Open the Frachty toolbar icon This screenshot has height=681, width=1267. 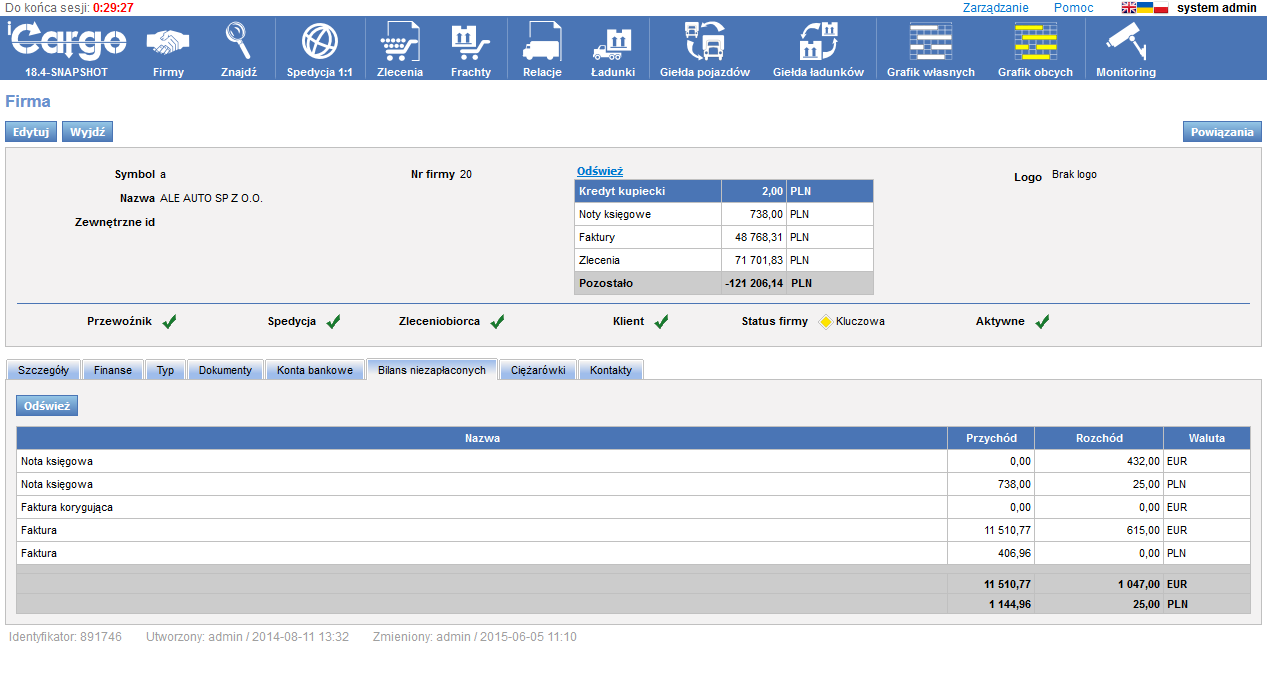point(470,43)
